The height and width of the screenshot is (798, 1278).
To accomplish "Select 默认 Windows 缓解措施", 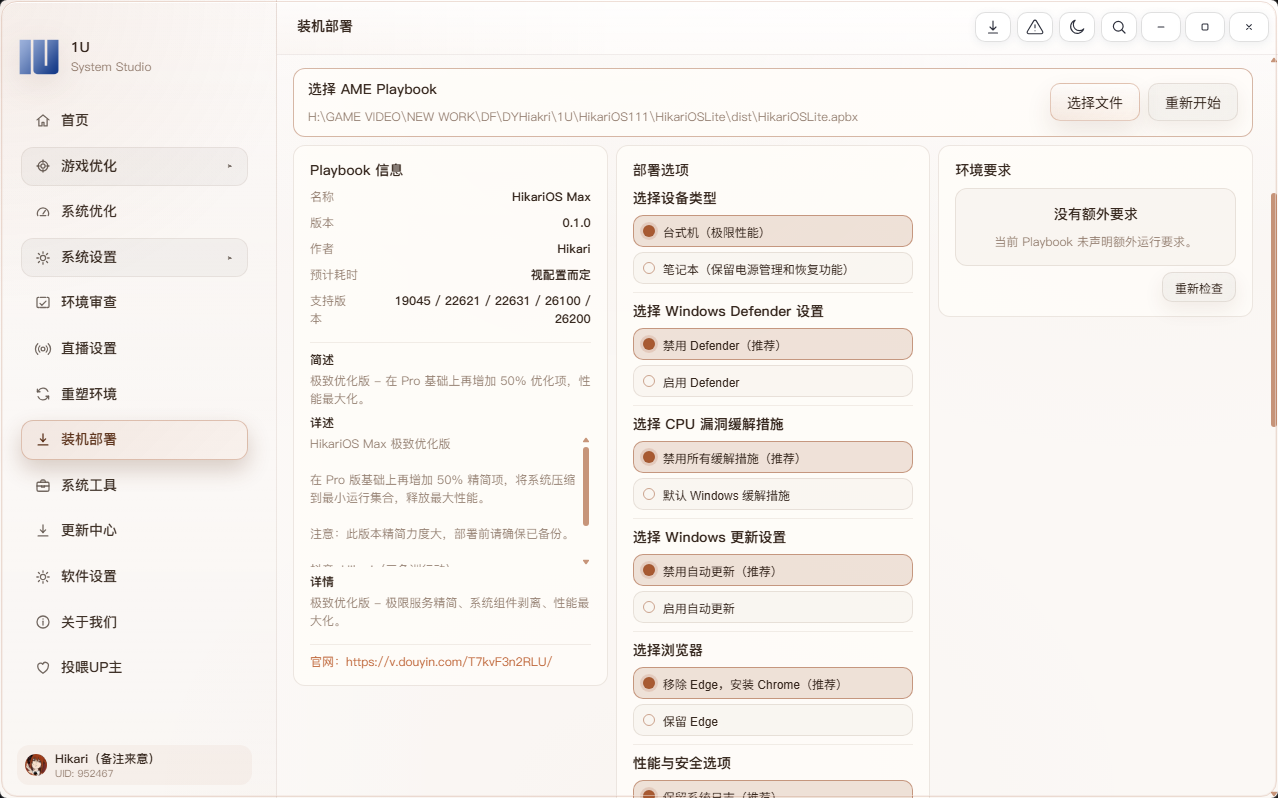I will 773,495.
